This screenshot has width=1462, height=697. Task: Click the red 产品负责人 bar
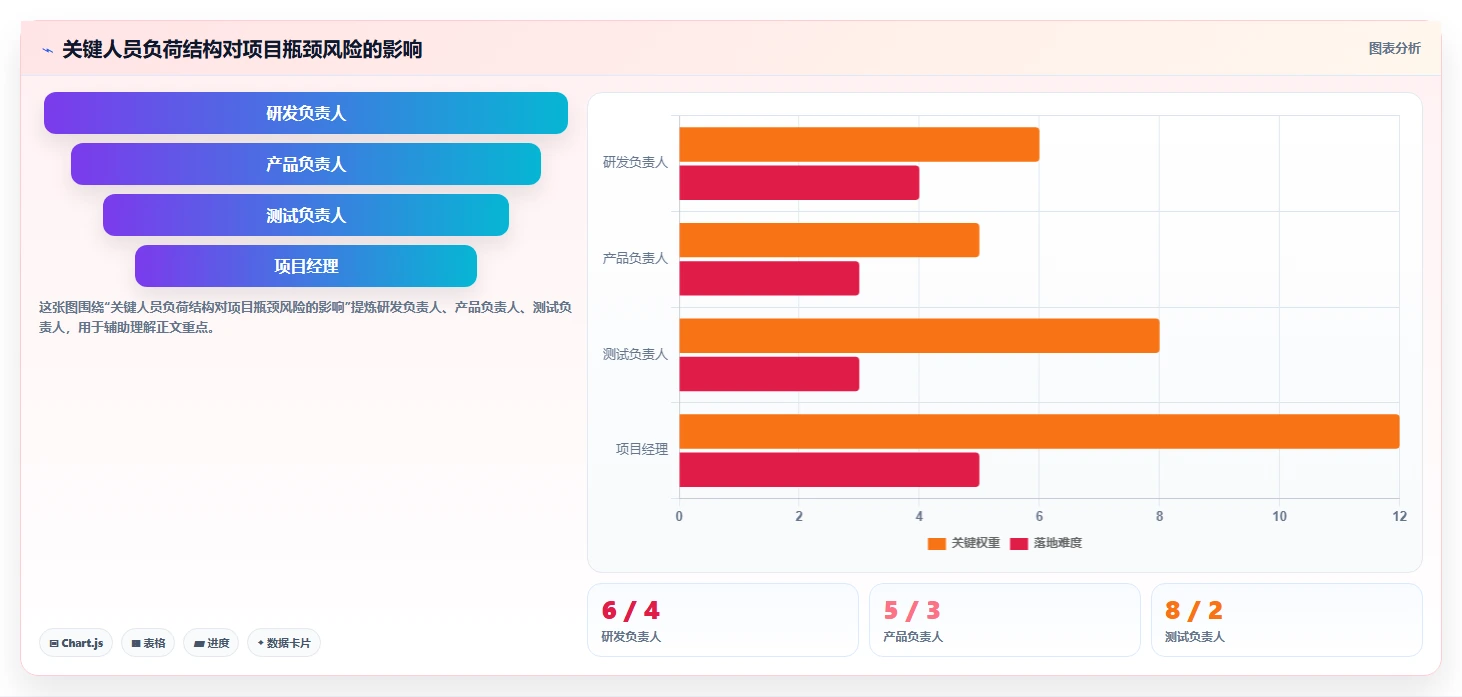[x=769, y=278]
